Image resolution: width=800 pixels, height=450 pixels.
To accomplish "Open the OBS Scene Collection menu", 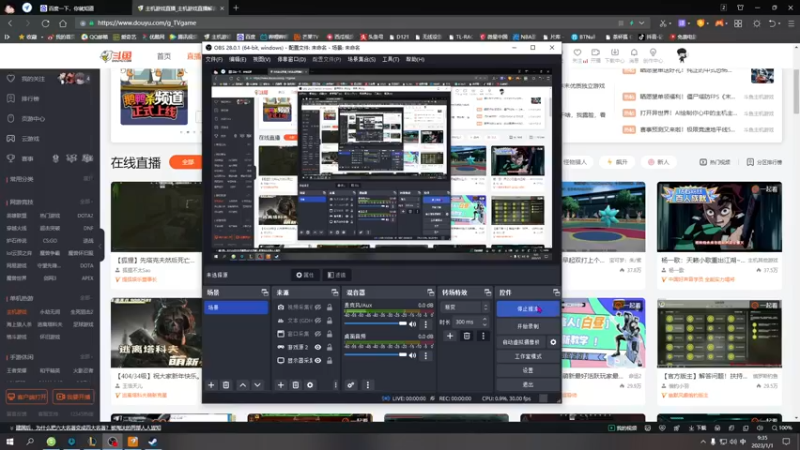I will (x=361, y=59).
